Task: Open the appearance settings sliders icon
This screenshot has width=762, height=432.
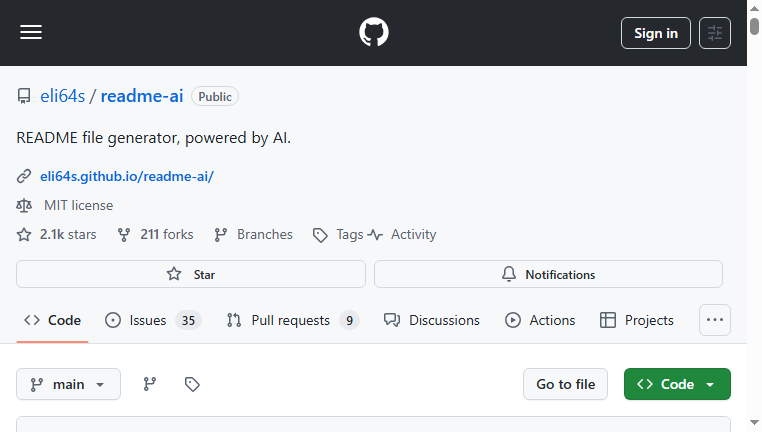Action: (x=714, y=33)
